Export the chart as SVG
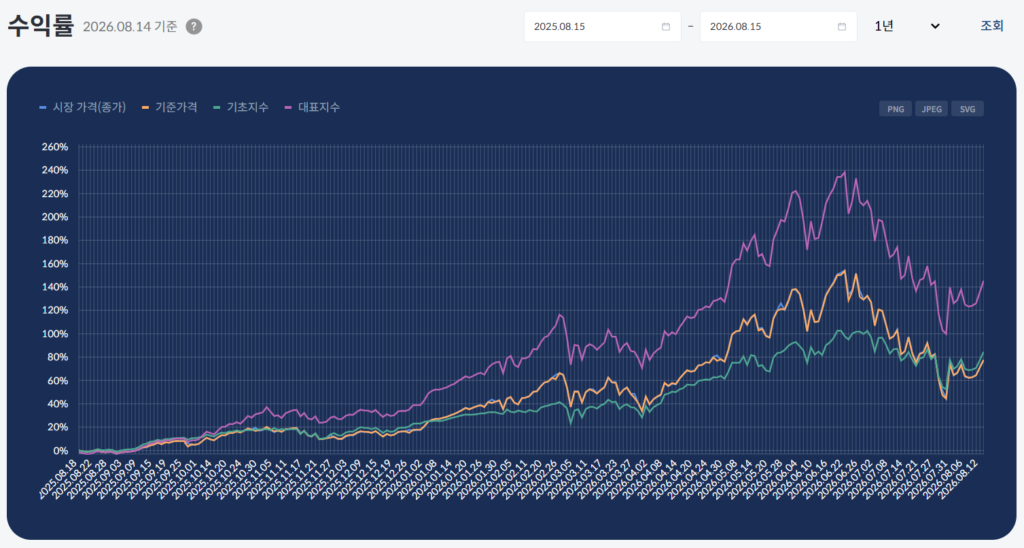This screenshot has width=1024, height=548. pyautogui.click(x=967, y=109)
